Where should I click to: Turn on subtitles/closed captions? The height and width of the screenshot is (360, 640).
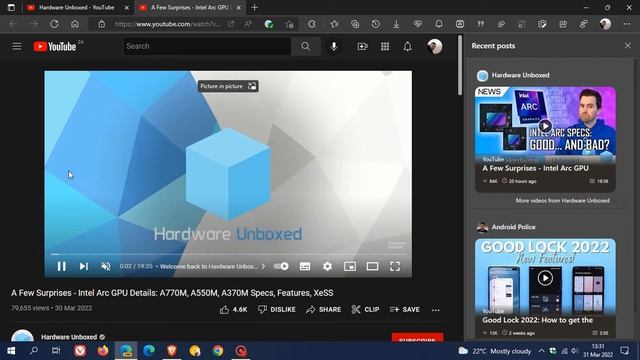coord(305,267)
